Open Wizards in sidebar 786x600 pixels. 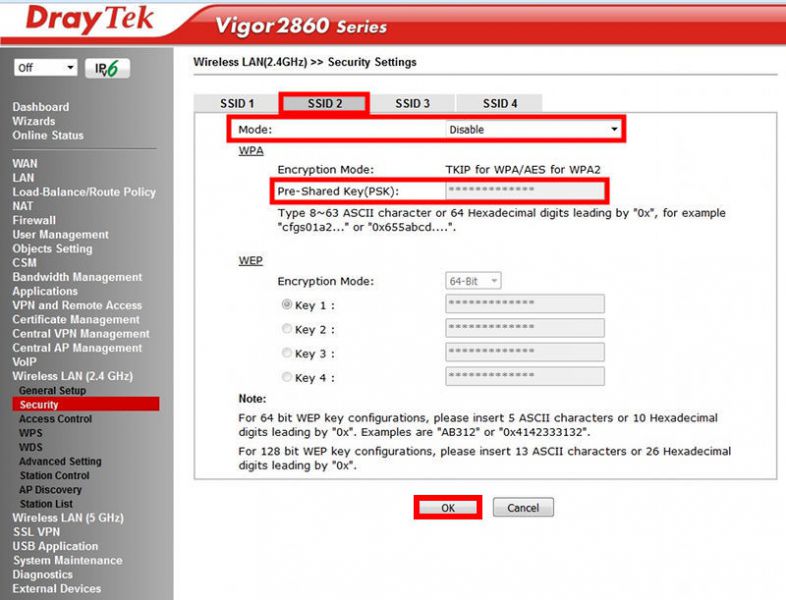34,121
